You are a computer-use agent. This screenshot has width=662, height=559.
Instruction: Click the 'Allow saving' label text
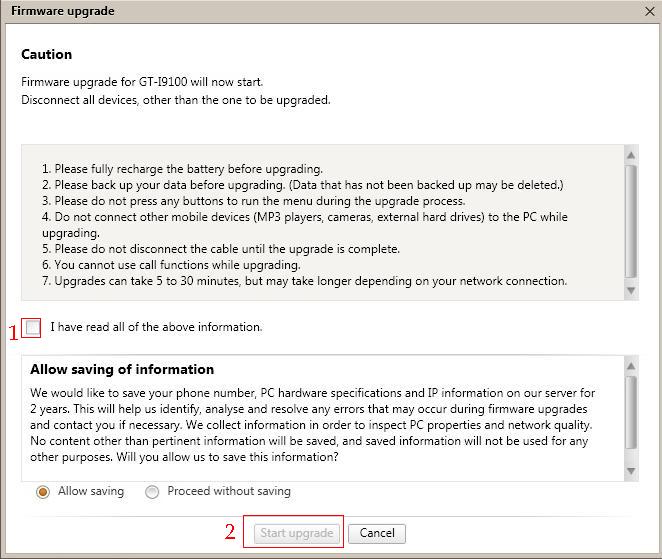(x=91, y=491)
